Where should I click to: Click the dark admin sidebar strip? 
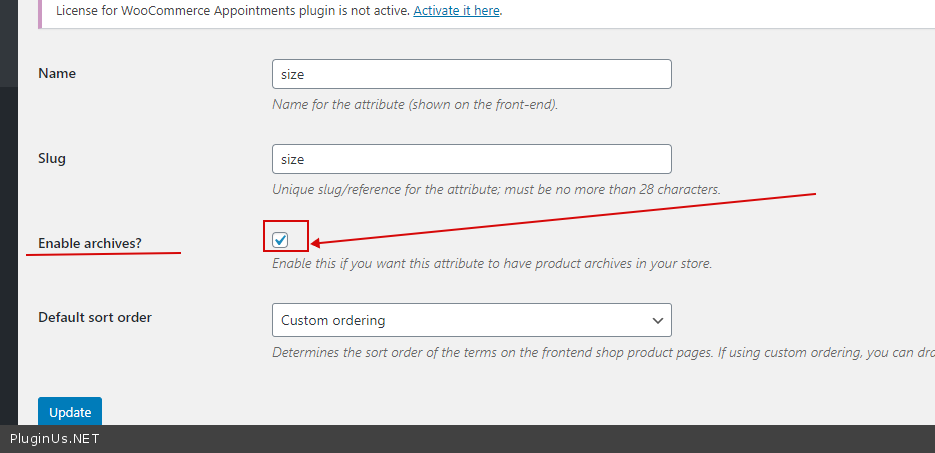(x=8, y=250)
